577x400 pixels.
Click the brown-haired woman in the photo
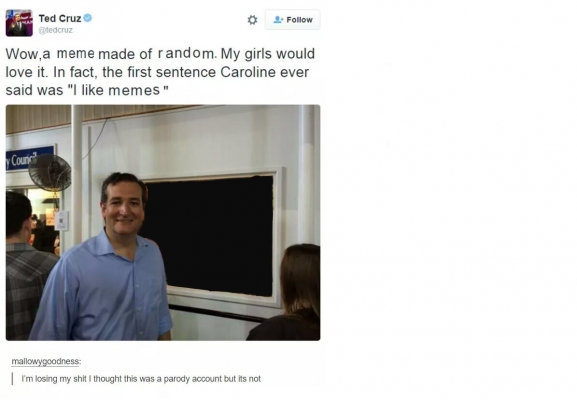coord(287,292)
